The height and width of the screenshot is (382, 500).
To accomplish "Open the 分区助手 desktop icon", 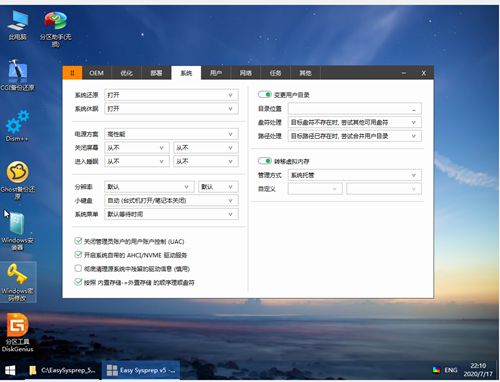I will tap(55, 29).
